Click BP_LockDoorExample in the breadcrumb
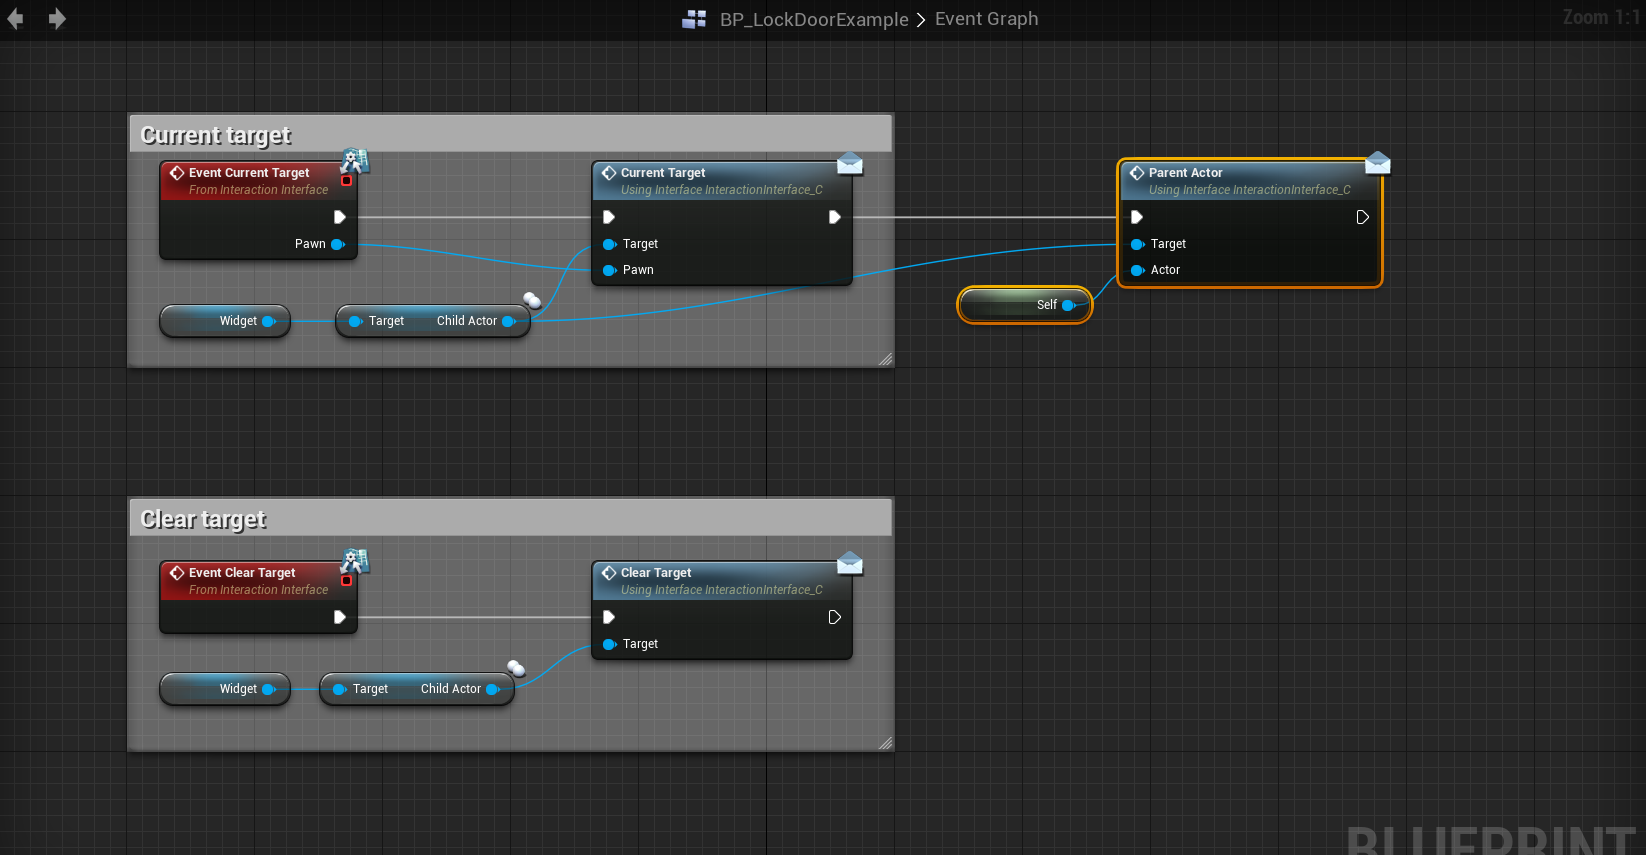Viewport: 1646px width, 855px height. 814,19
